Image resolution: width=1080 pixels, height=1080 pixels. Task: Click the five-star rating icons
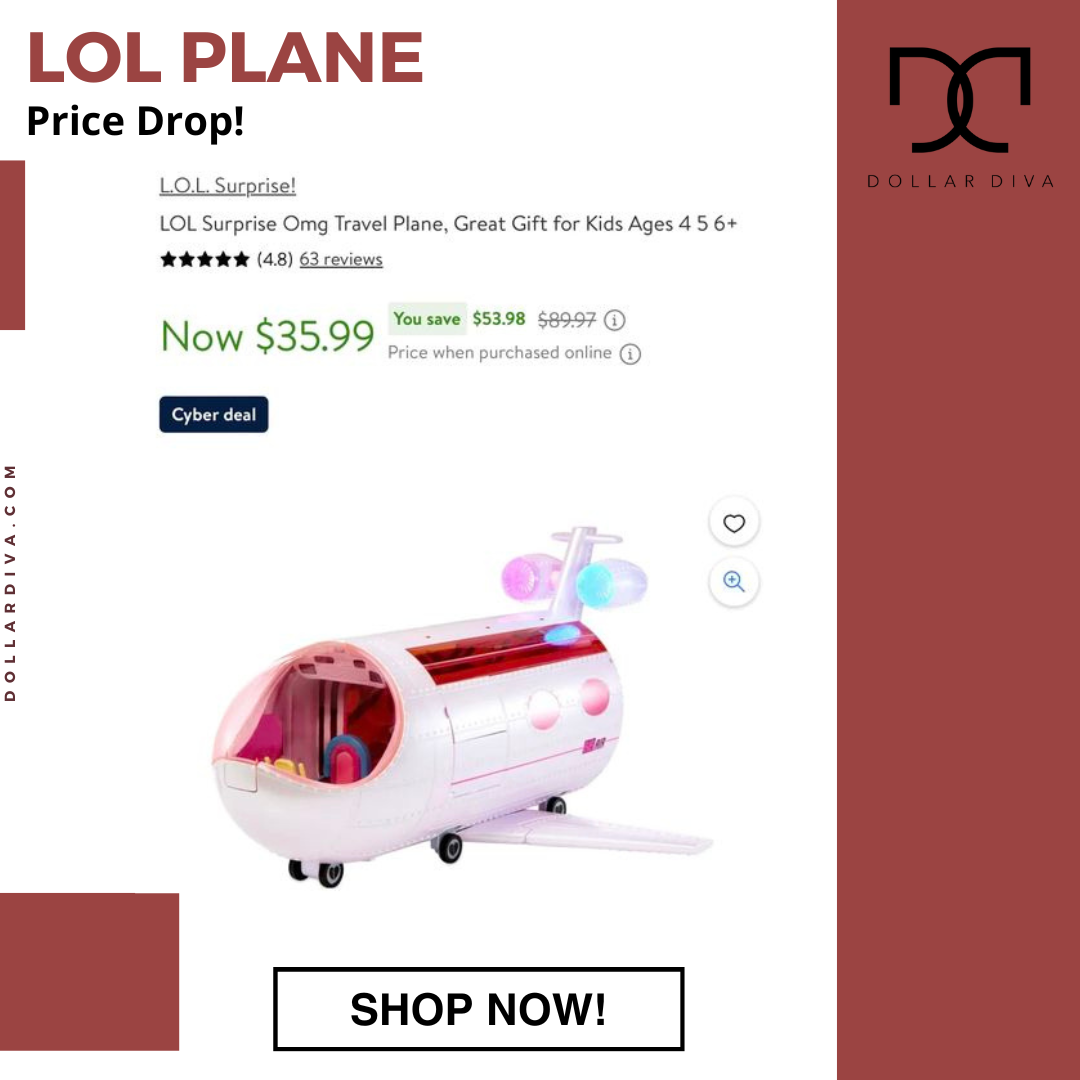click(x=205, y=260)
